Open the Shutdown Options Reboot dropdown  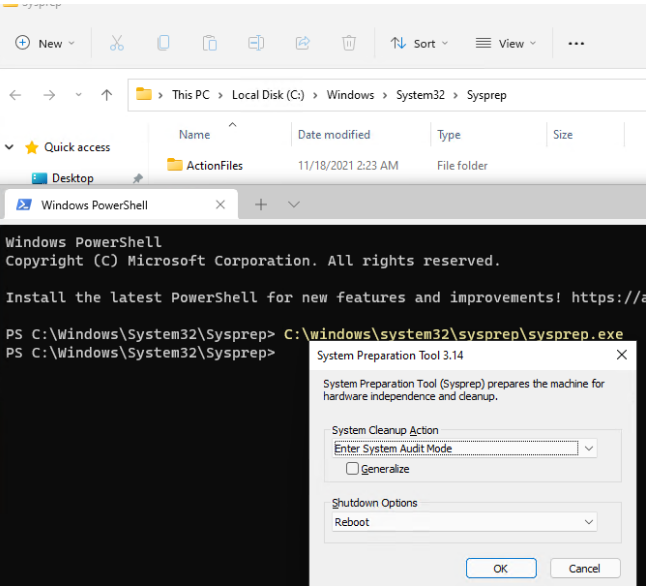464,522
